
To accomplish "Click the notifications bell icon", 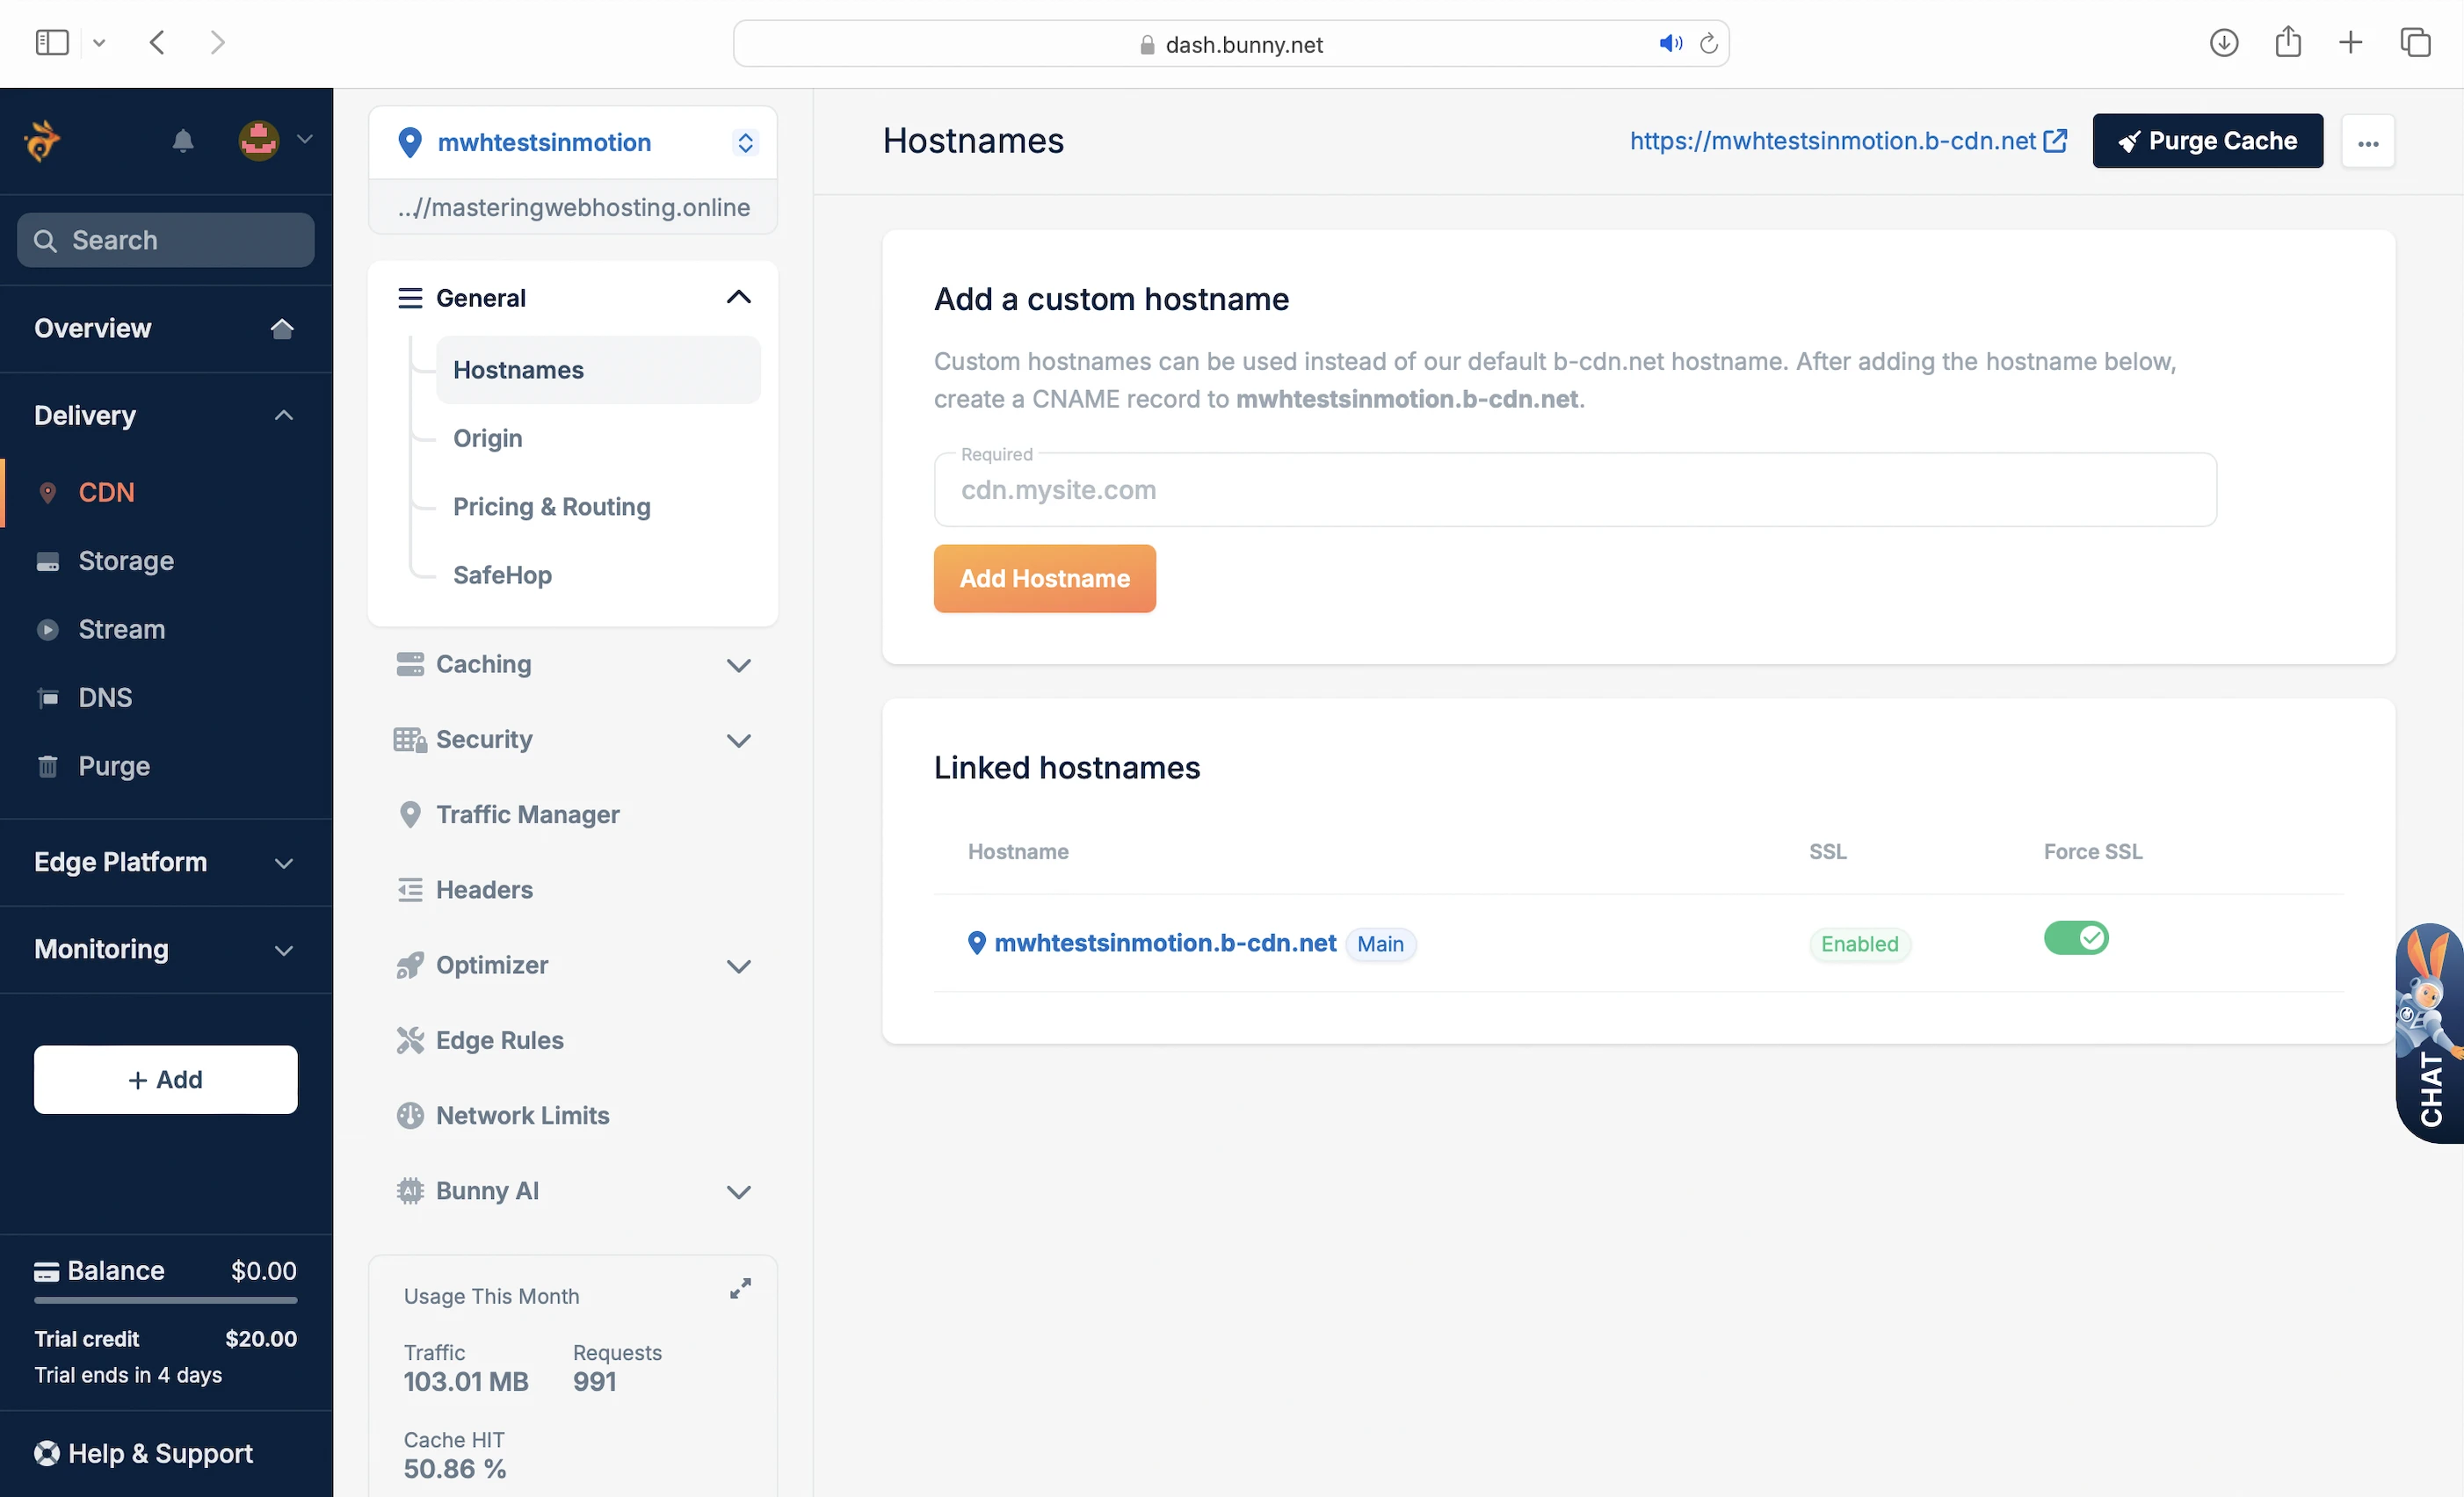I will tap(182, 141).
